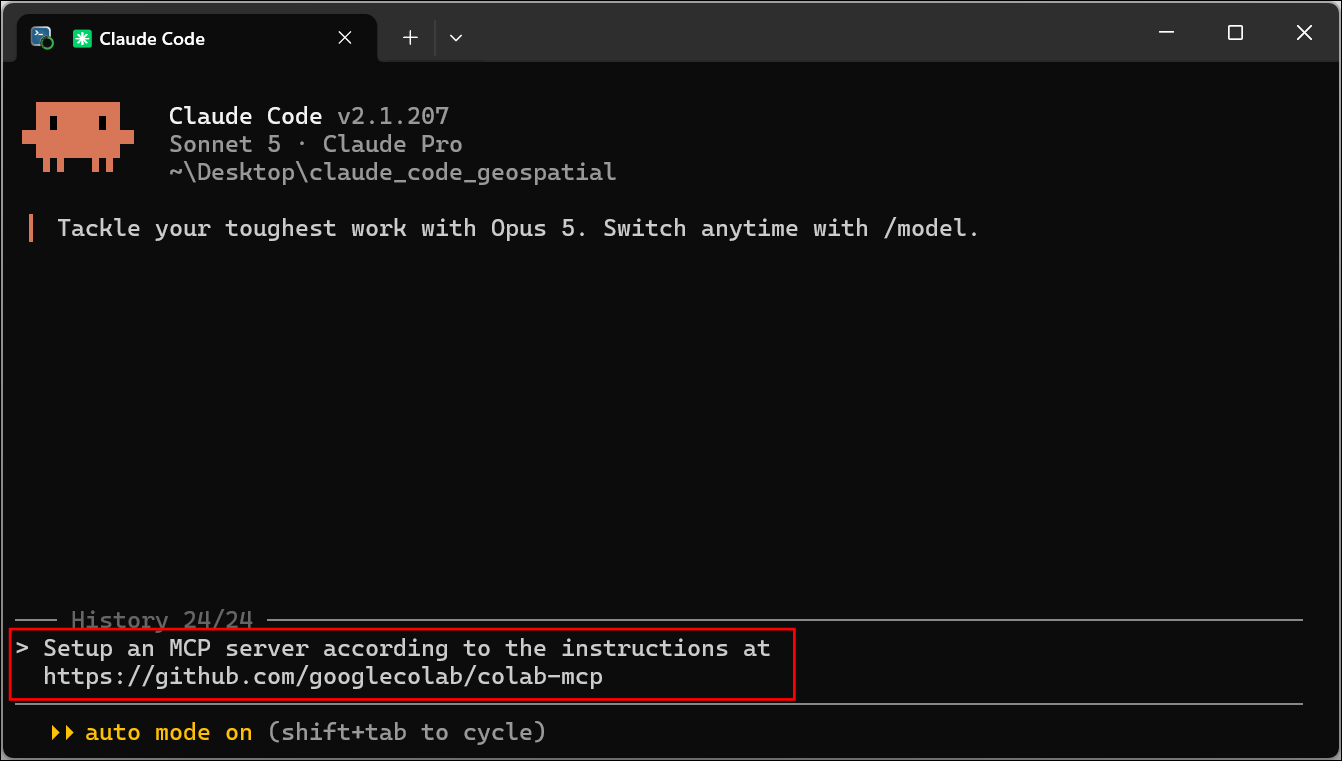
Task: Click the Sonnet 5 · Claude Pro model line
Action: coord(316,144)
